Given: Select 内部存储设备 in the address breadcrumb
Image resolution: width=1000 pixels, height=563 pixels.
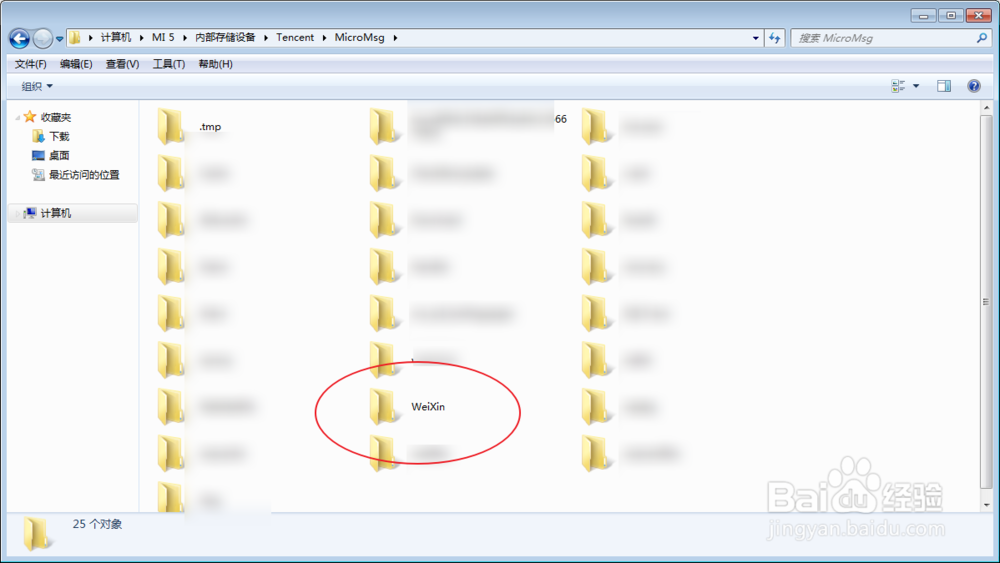Looking at the screenshot, I should [x=225, y=38].
